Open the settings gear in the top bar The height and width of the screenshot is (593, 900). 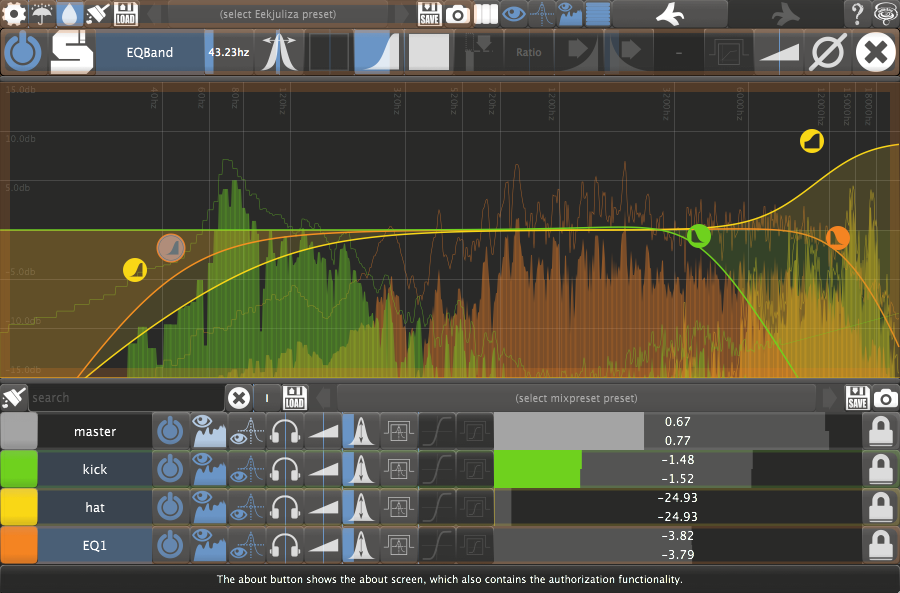pos(14,14)
